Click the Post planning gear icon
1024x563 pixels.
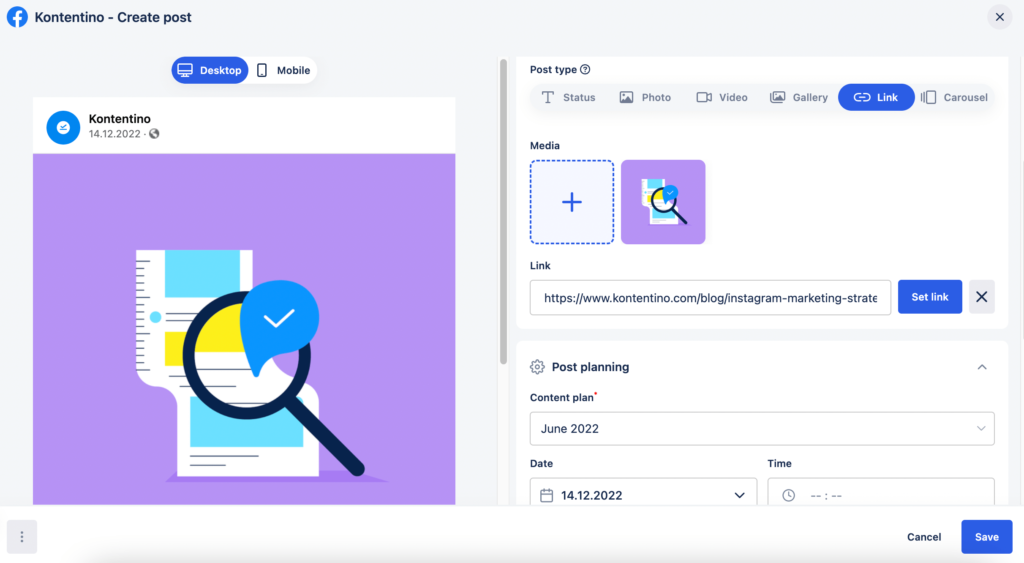tap(537, 367)
